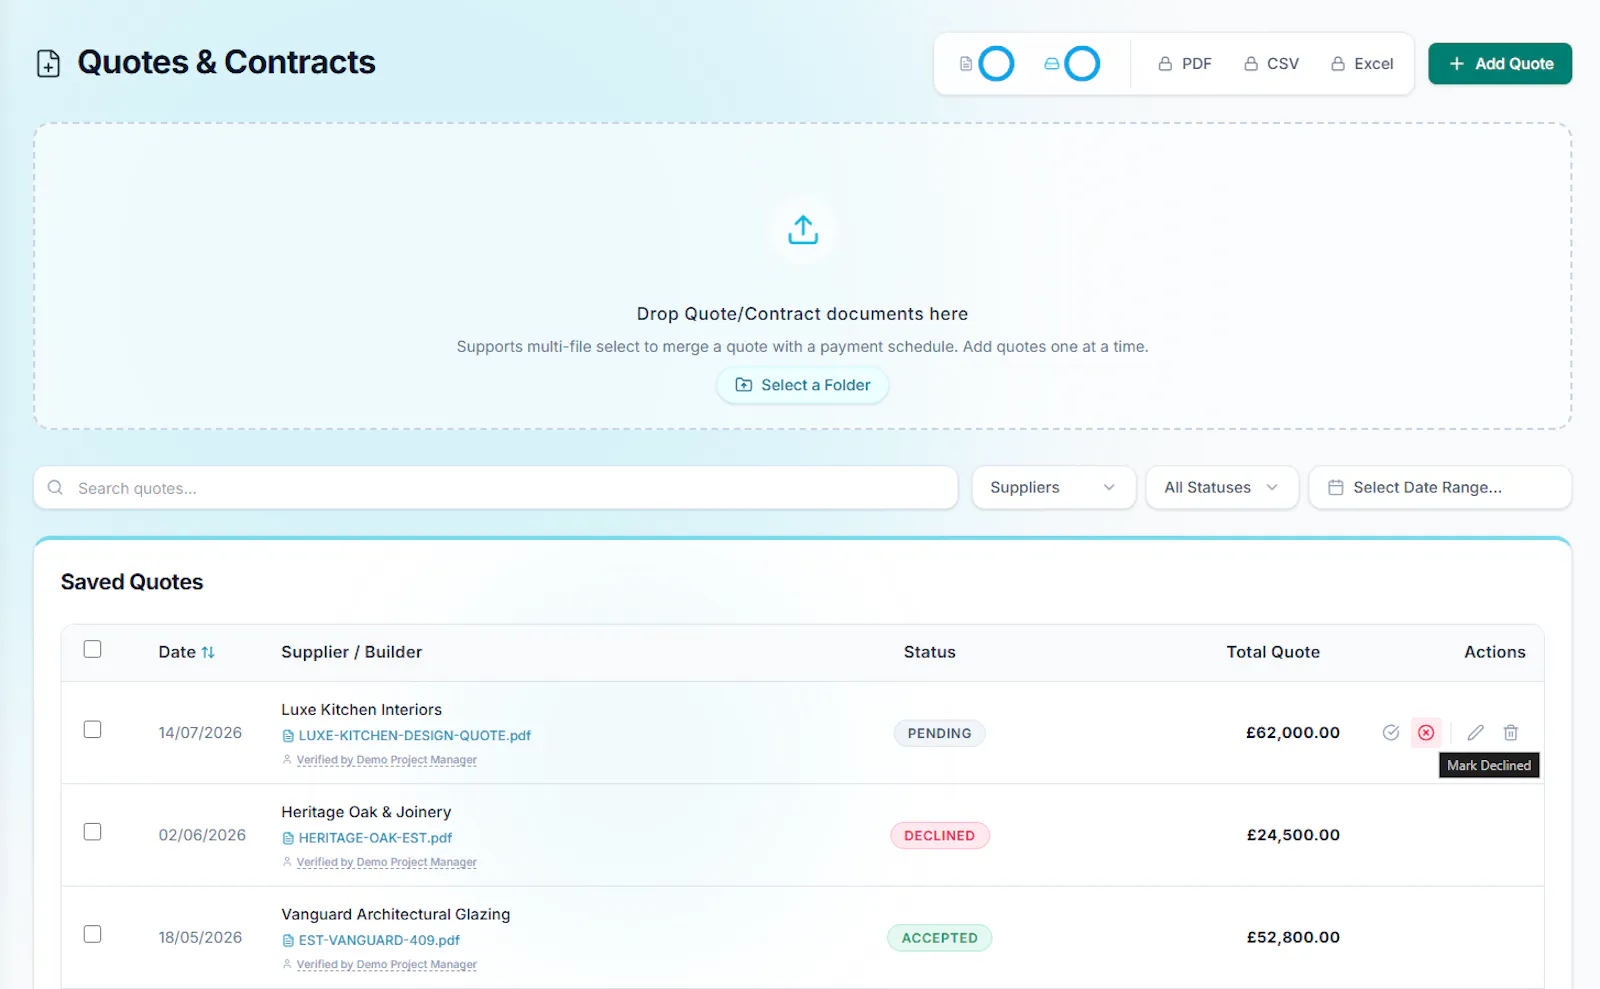The height and width of the screenshot is (989, 1600).
Task: Check the Heritage Oak & Joinery row checkbox
Action: (93, 832)
